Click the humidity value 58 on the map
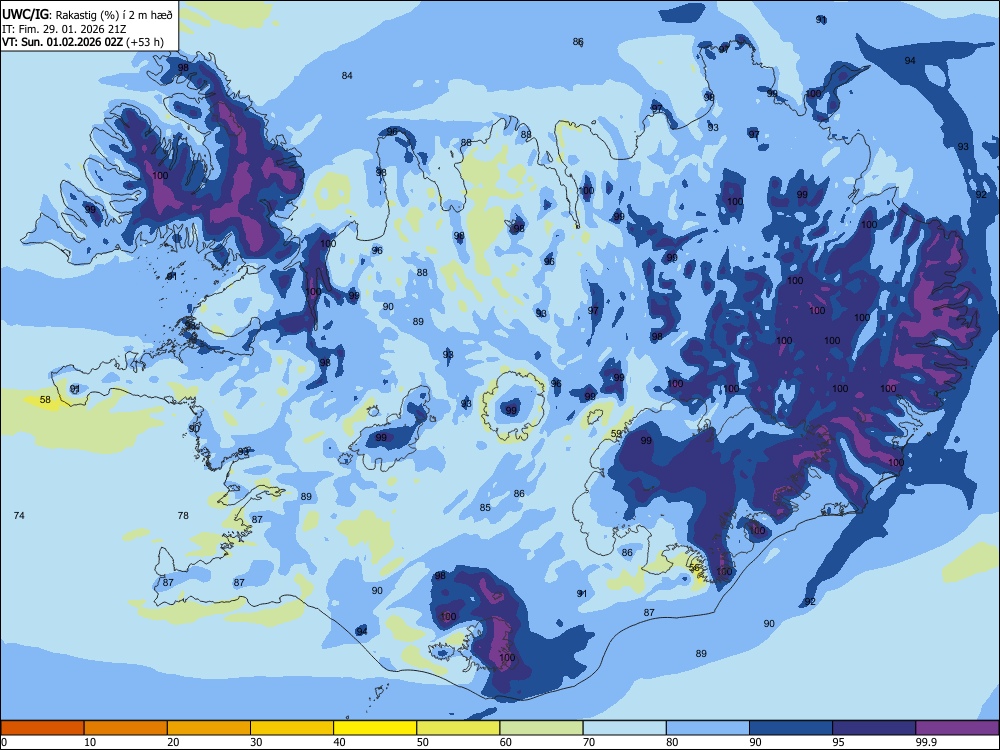1000x750 pixels. (x=45, y=400)
